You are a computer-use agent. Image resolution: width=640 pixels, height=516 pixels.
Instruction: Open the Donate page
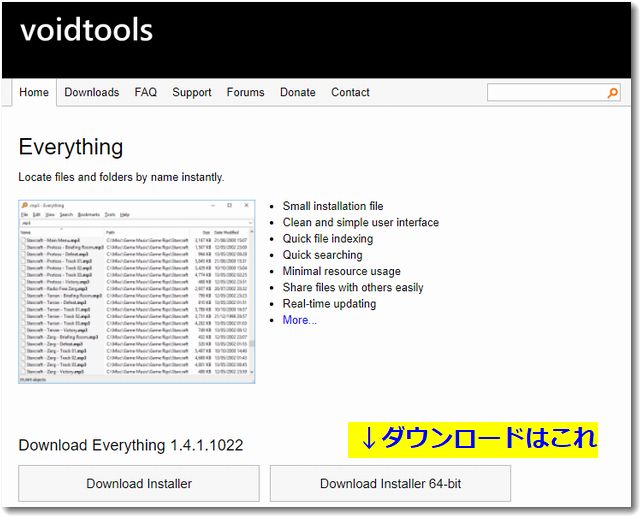(x=298, y=92)
